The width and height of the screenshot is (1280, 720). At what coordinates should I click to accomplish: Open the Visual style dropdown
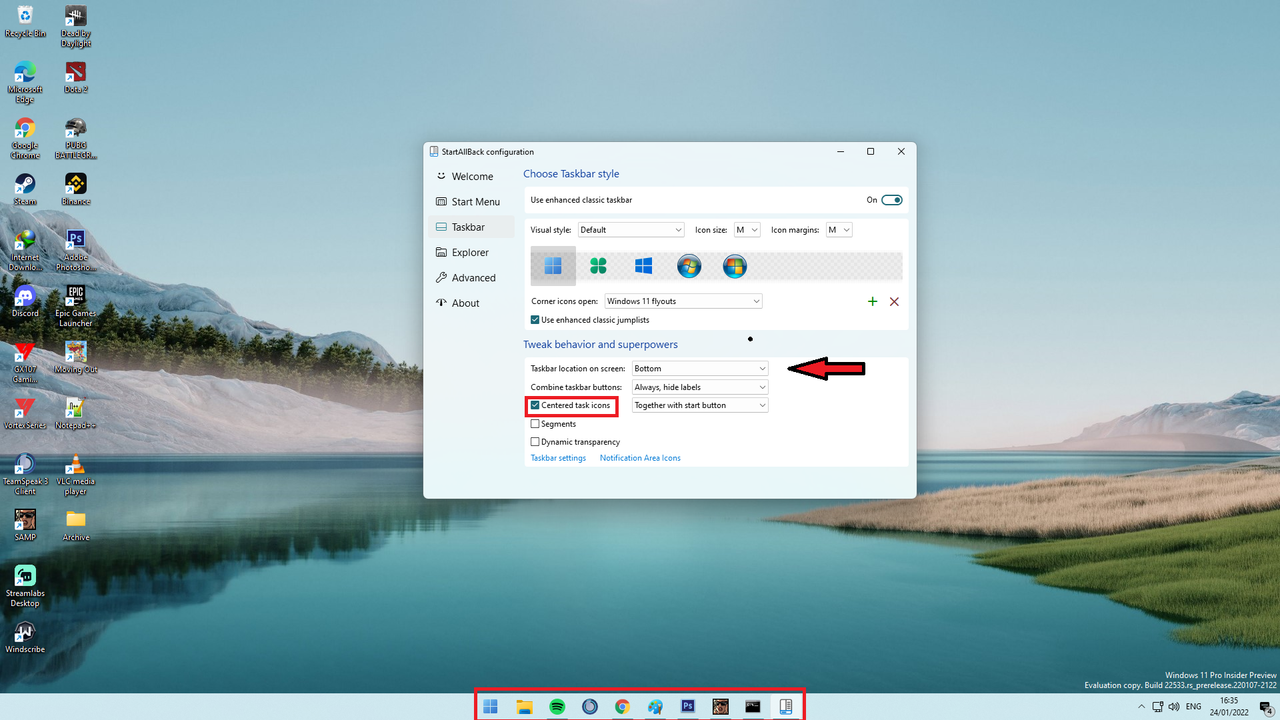coord(631,230)
